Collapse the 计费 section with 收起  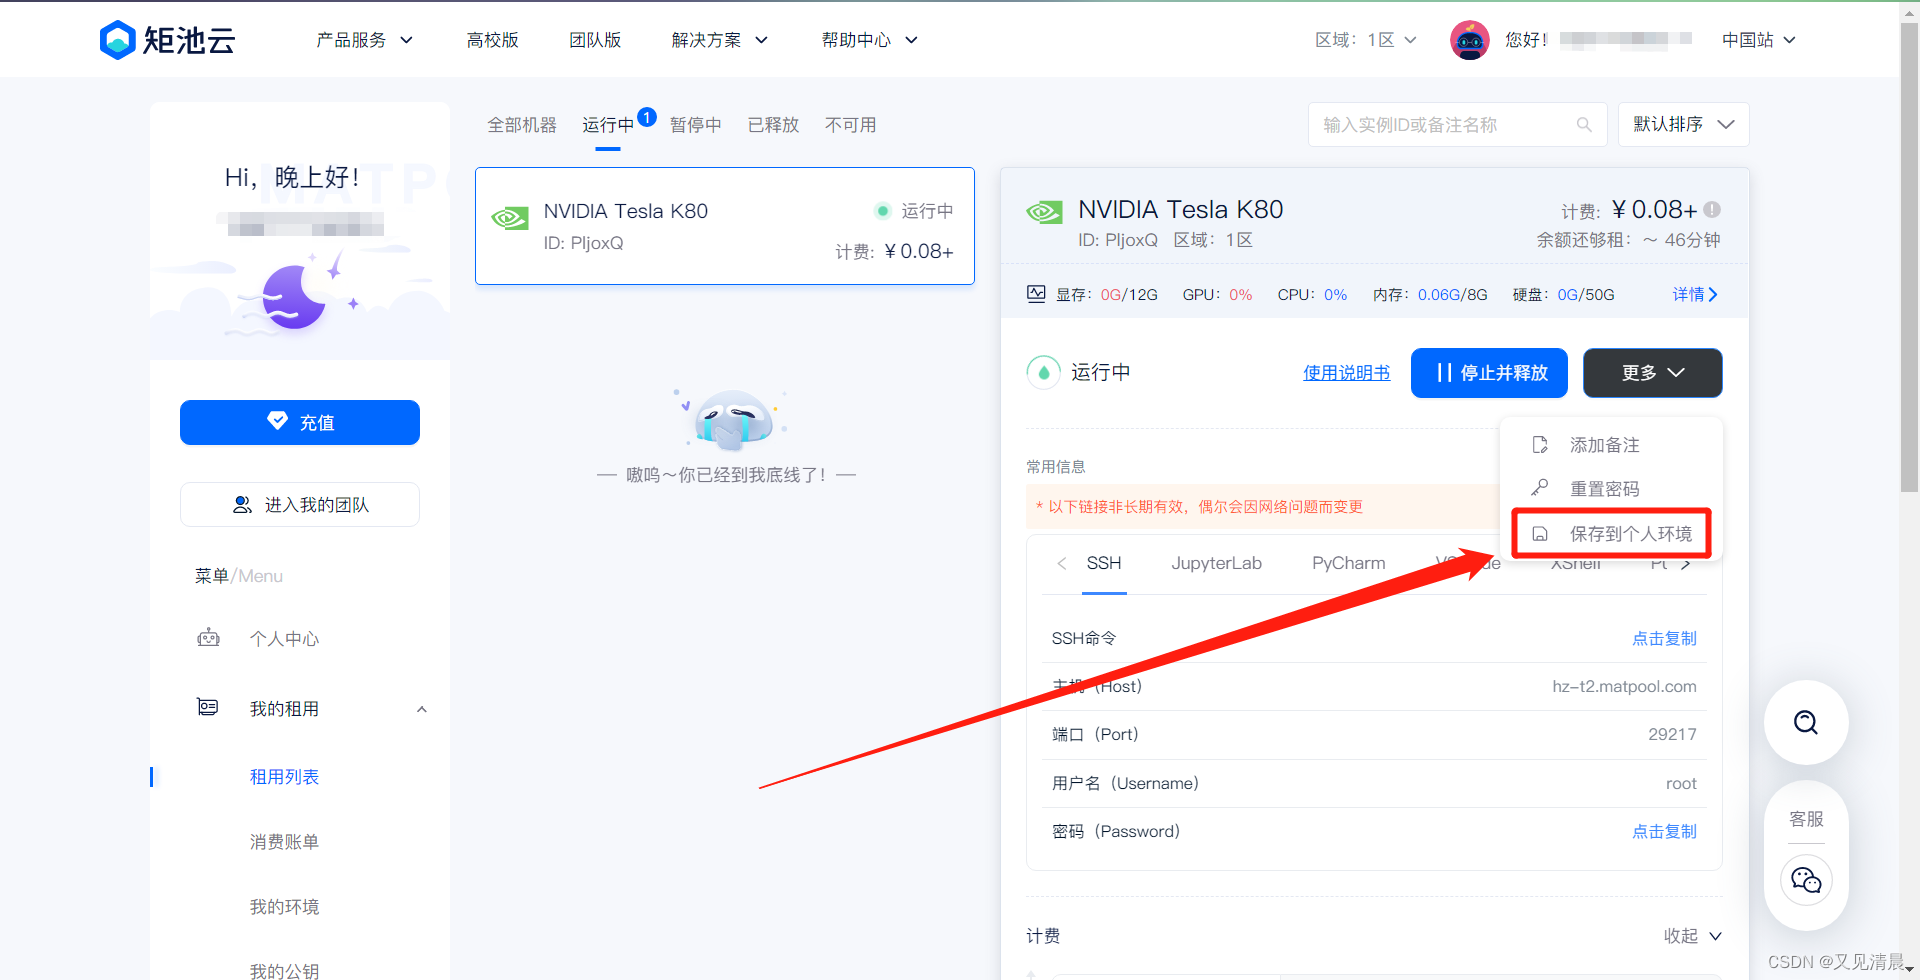coord(1692,936)
